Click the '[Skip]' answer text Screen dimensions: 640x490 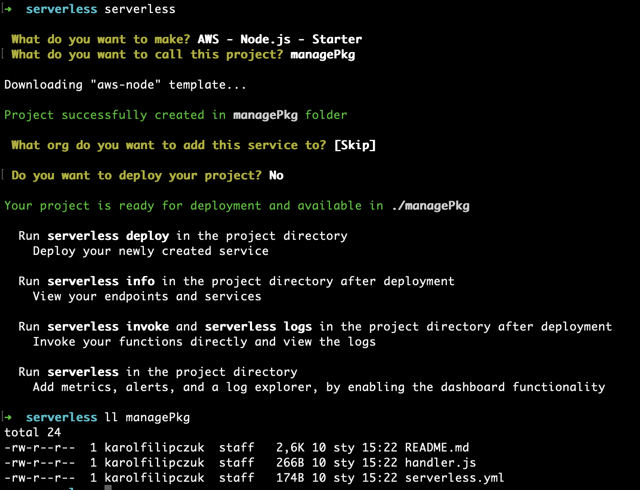(x=355, y=145)
